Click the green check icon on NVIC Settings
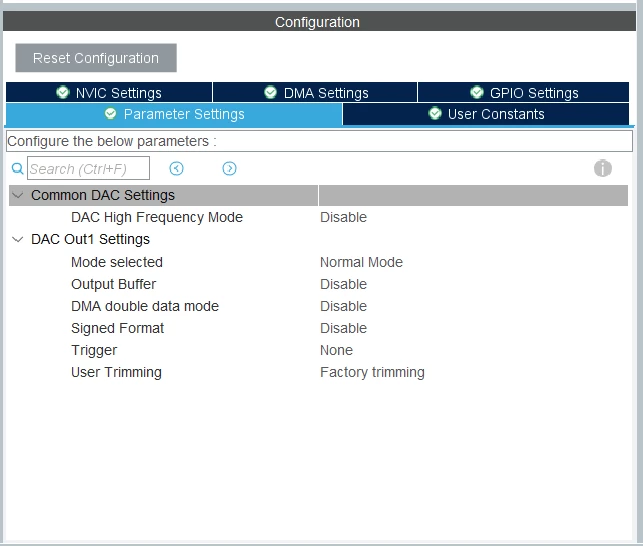The height and width of the screenshot is (546, 643). [x=62, y=92]
